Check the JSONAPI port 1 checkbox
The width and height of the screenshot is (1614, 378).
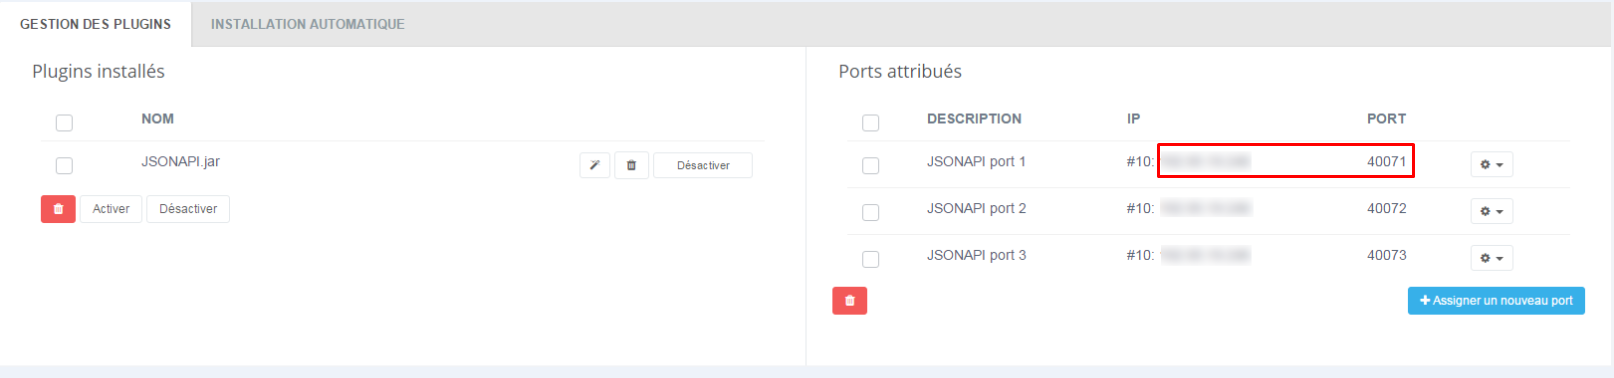[870, 166]
